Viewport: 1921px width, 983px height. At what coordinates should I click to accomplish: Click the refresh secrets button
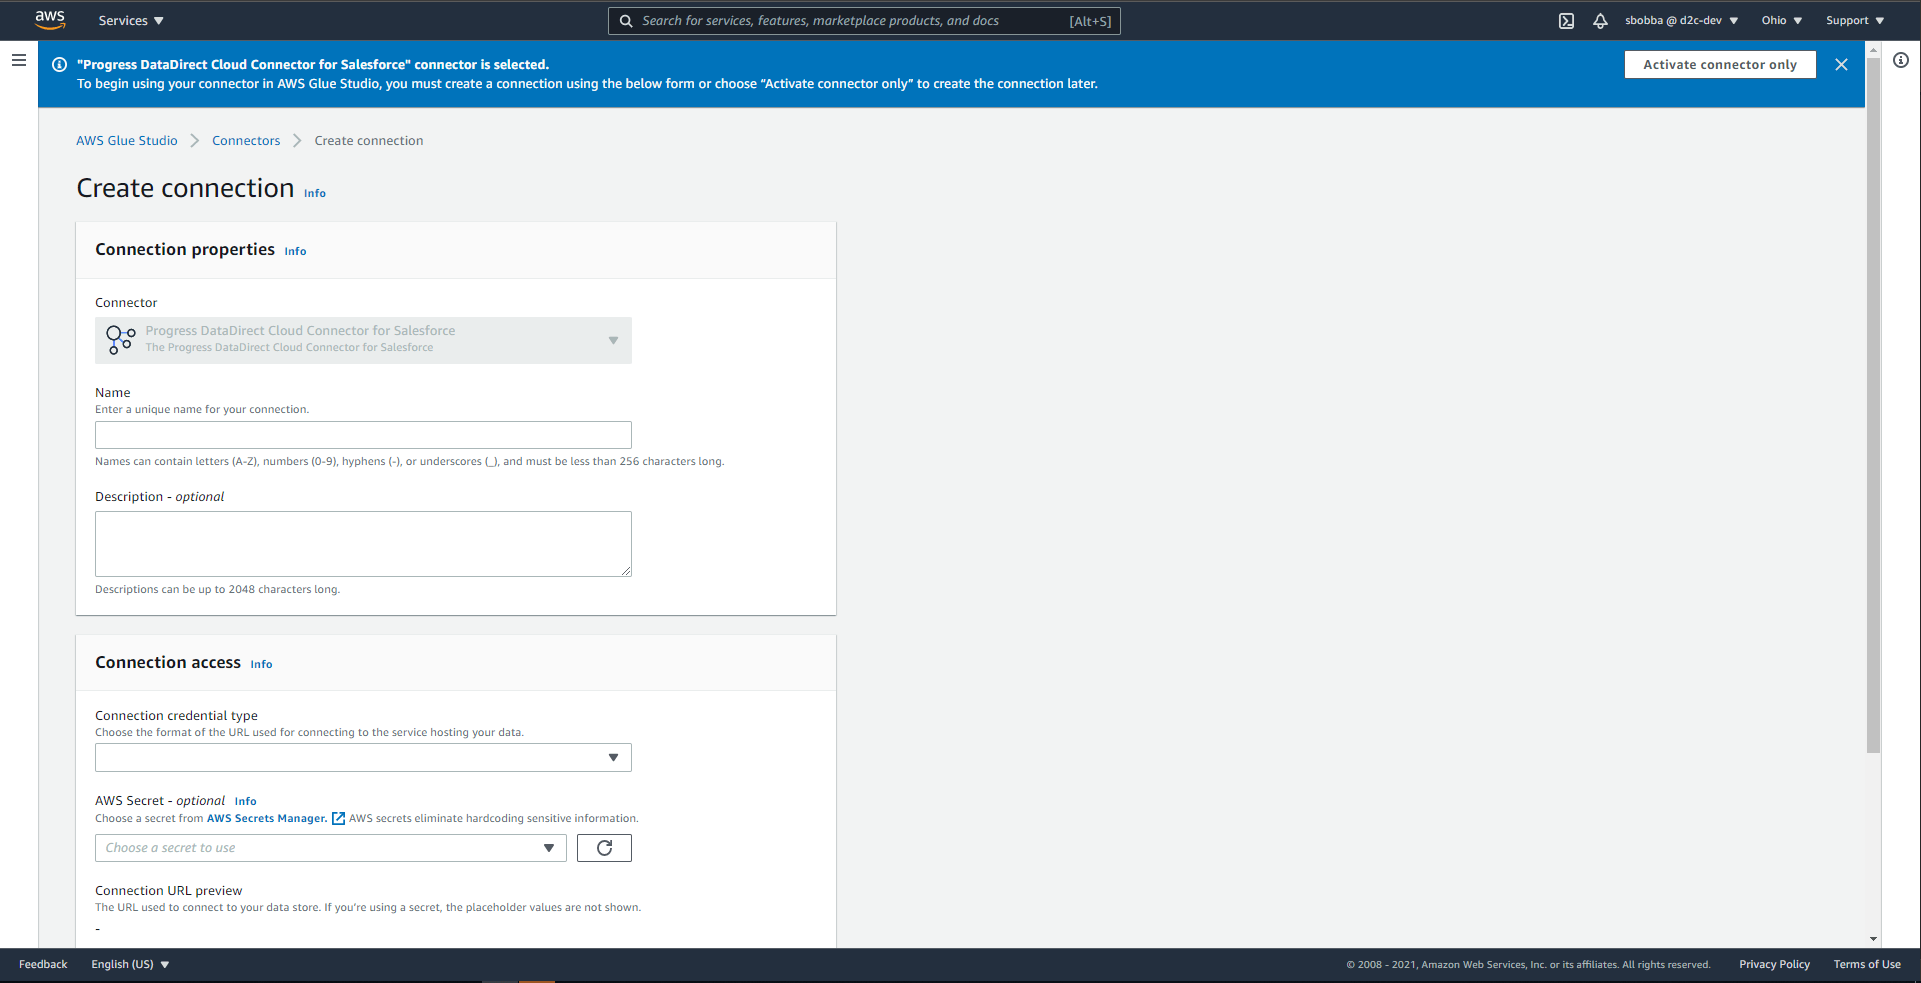point(604,848)
